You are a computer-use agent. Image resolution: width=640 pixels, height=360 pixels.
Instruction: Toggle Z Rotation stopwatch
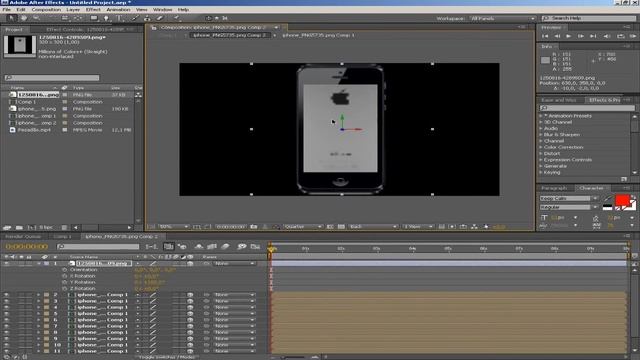click(x=64, y=289)
